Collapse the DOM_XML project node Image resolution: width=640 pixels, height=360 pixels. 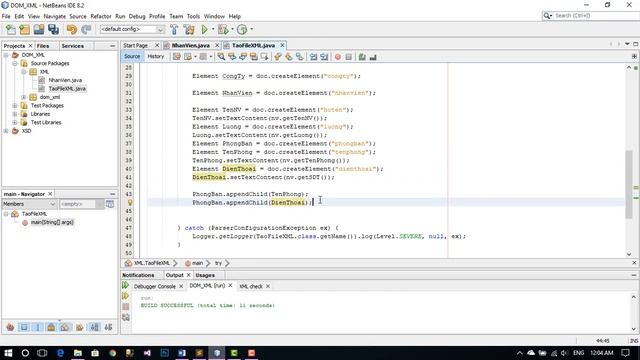coord(6,55)
